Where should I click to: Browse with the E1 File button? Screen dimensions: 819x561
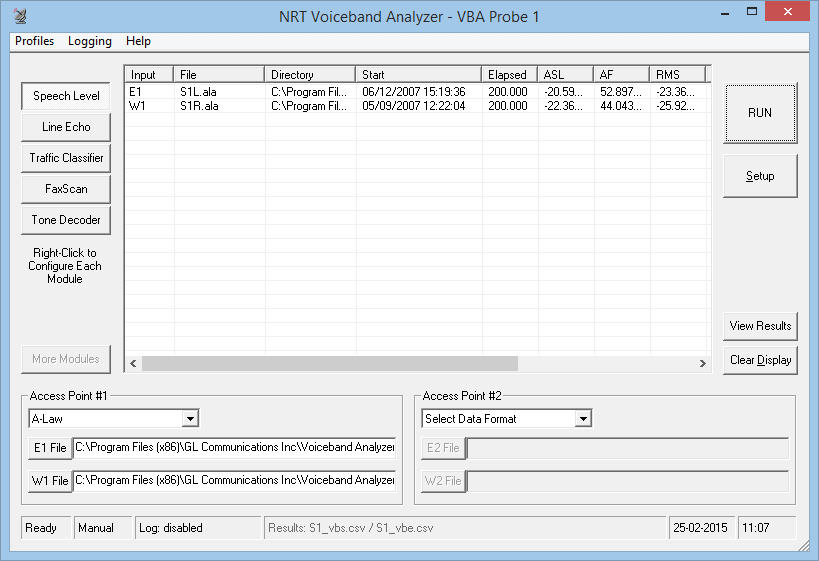(50, 448)
